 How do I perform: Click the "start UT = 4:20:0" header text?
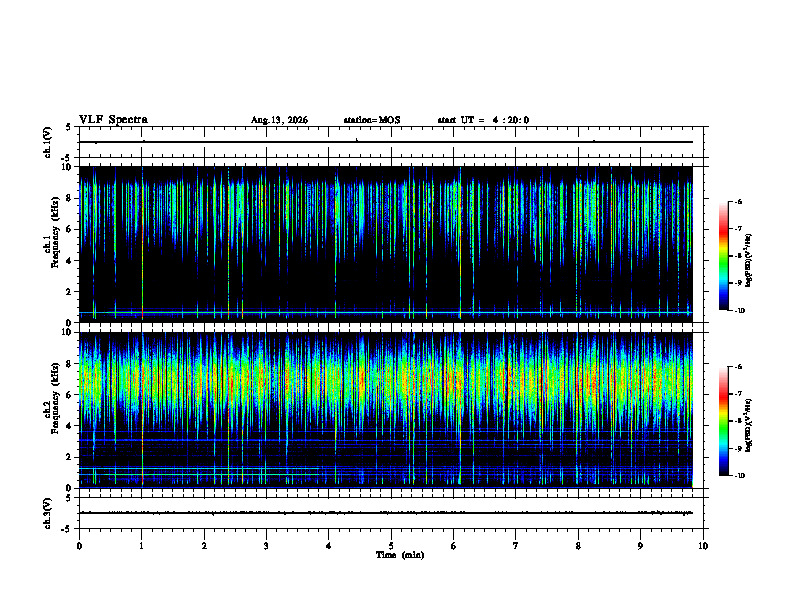pos(483,120)
